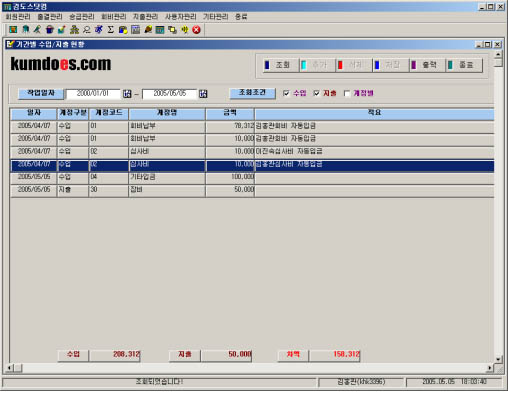Click the green person toolbar icon
508x393 pixels.
click(25, 30)
